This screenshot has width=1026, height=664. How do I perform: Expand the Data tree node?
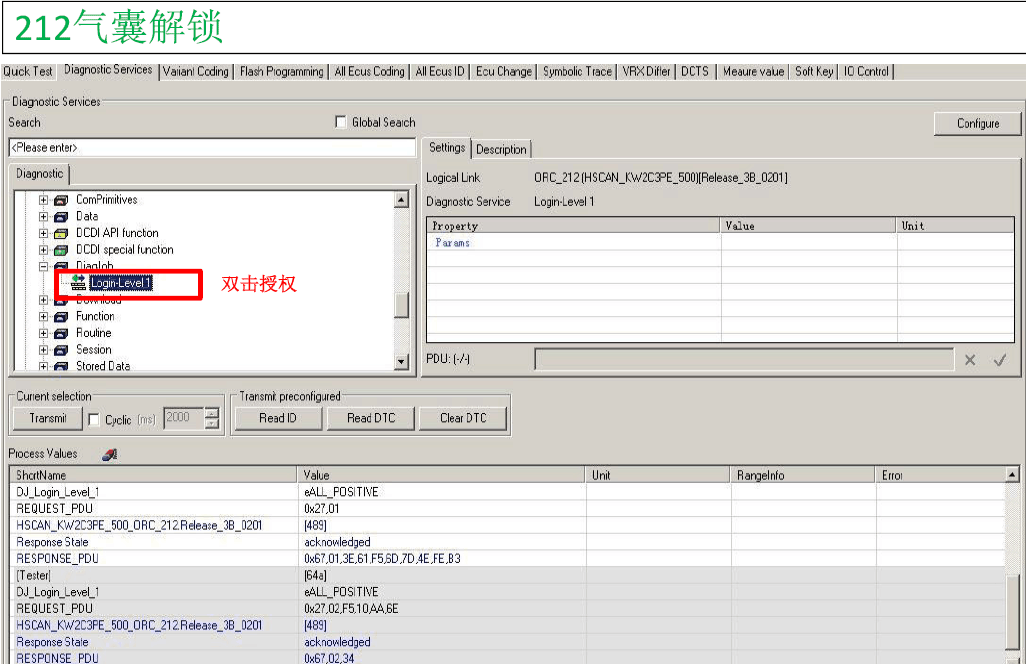(43, 216)
